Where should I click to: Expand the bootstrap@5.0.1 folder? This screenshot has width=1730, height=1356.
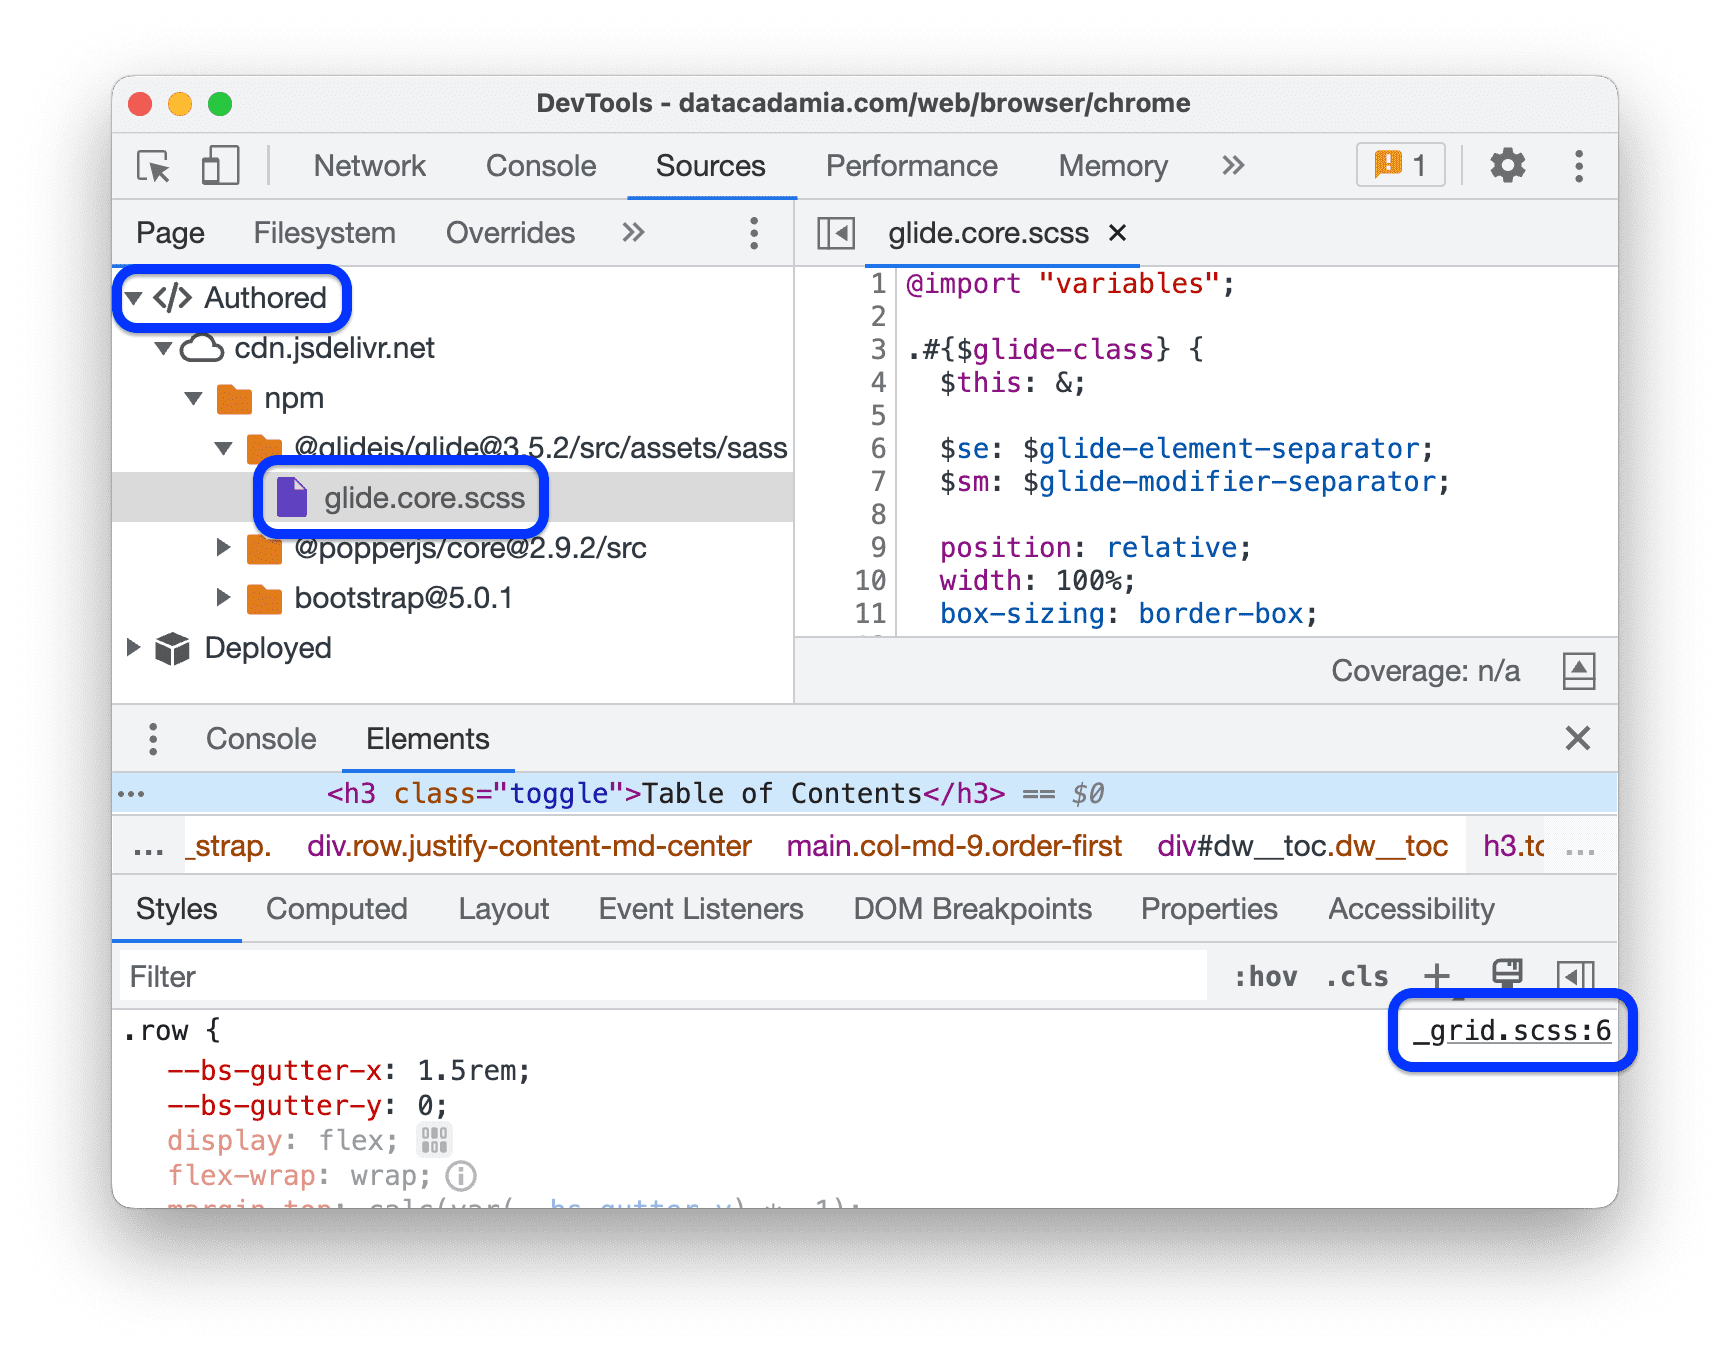(x=223, y=598)
